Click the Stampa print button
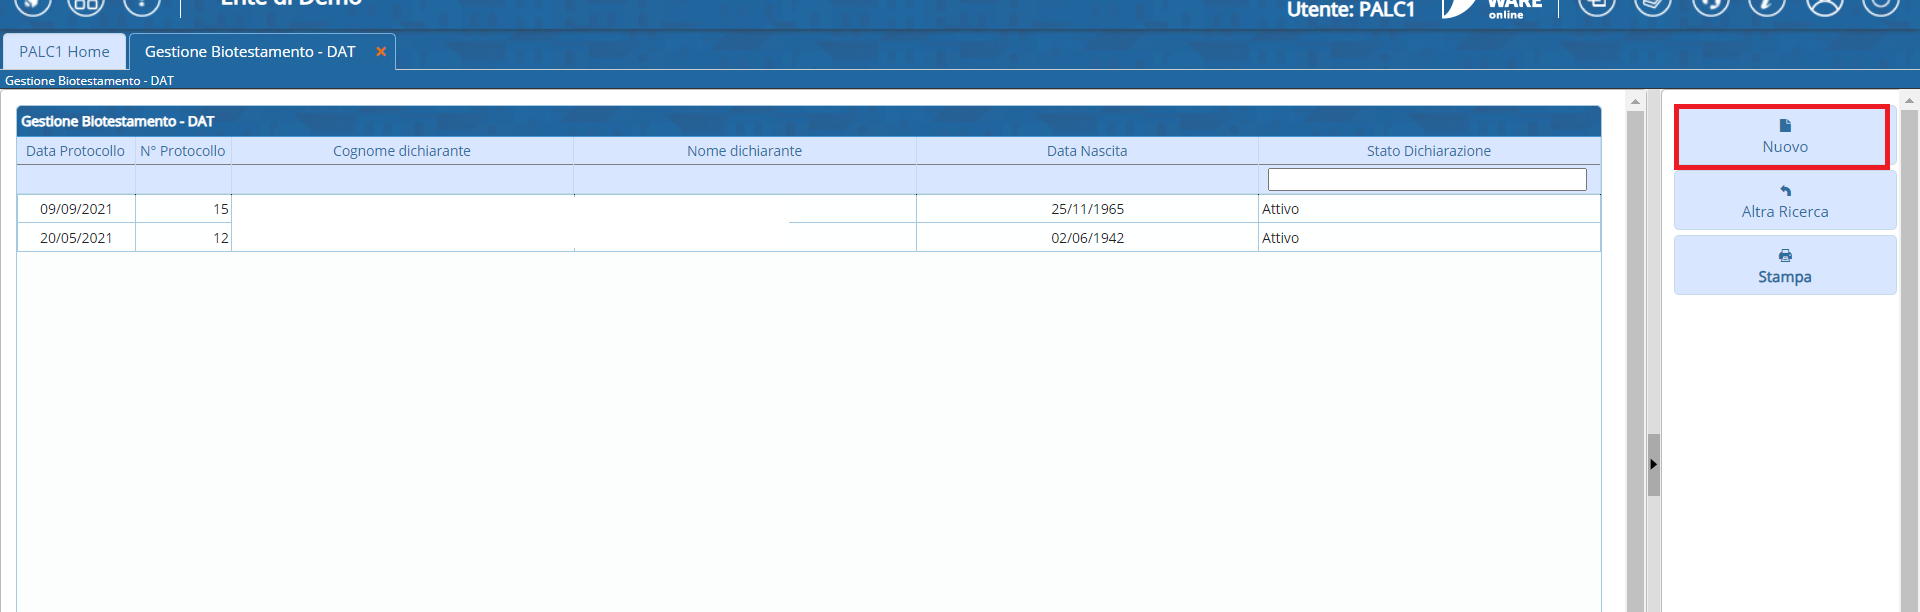1920x612 pixels. click(x=1785, y=266)
